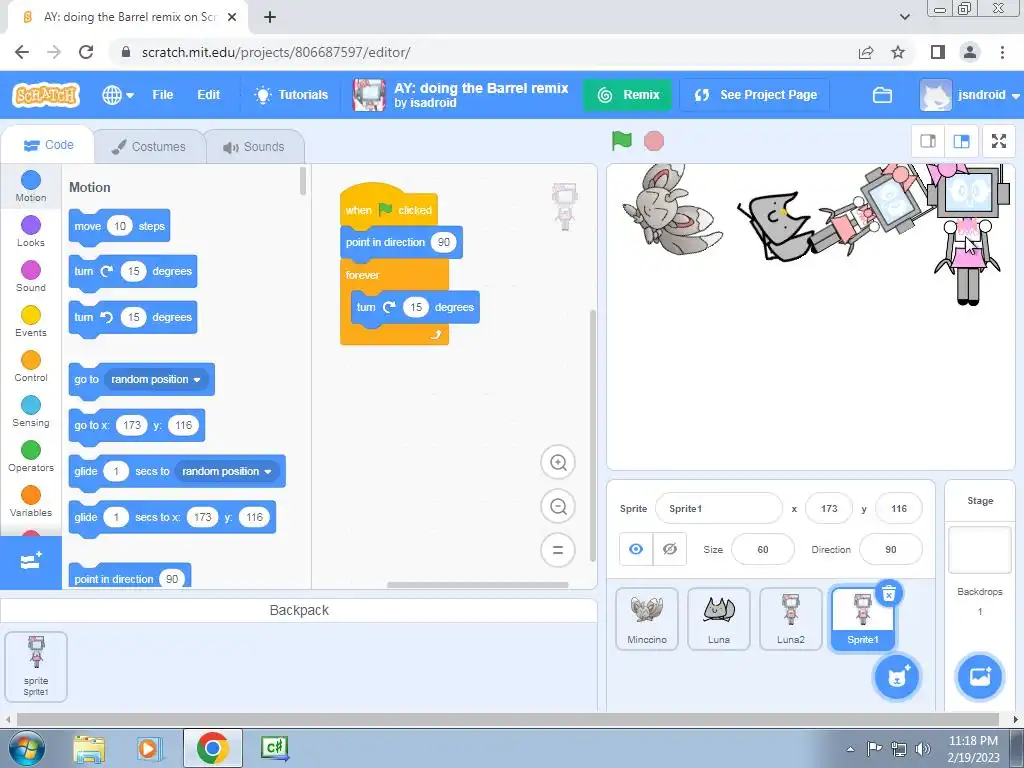Select the Looks category circle
This screenshot has height=768, width=1024.
(x=31, y=225)
